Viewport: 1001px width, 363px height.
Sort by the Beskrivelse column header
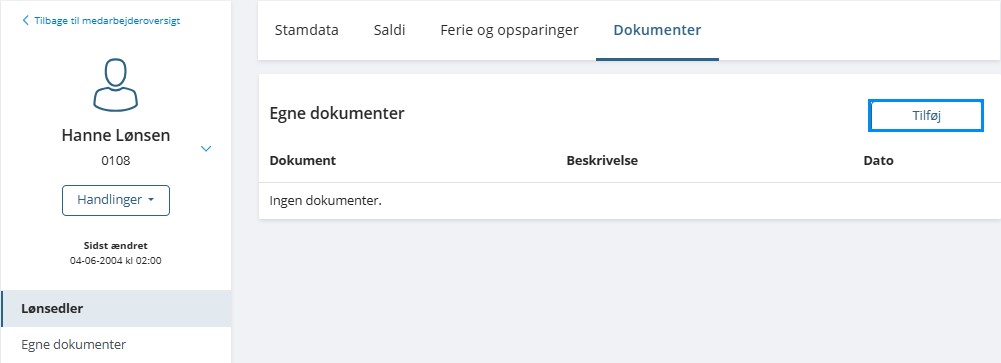(602, 161)
